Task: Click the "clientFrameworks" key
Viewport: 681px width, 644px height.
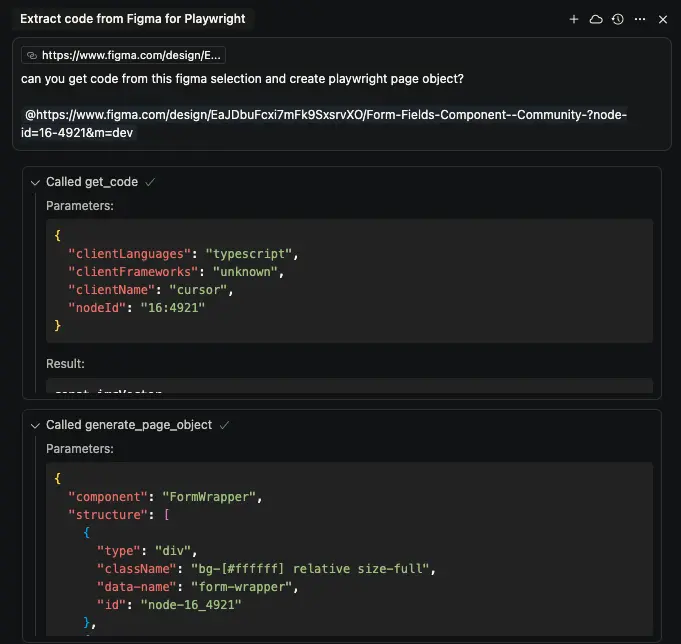Action: click(133, 272)
